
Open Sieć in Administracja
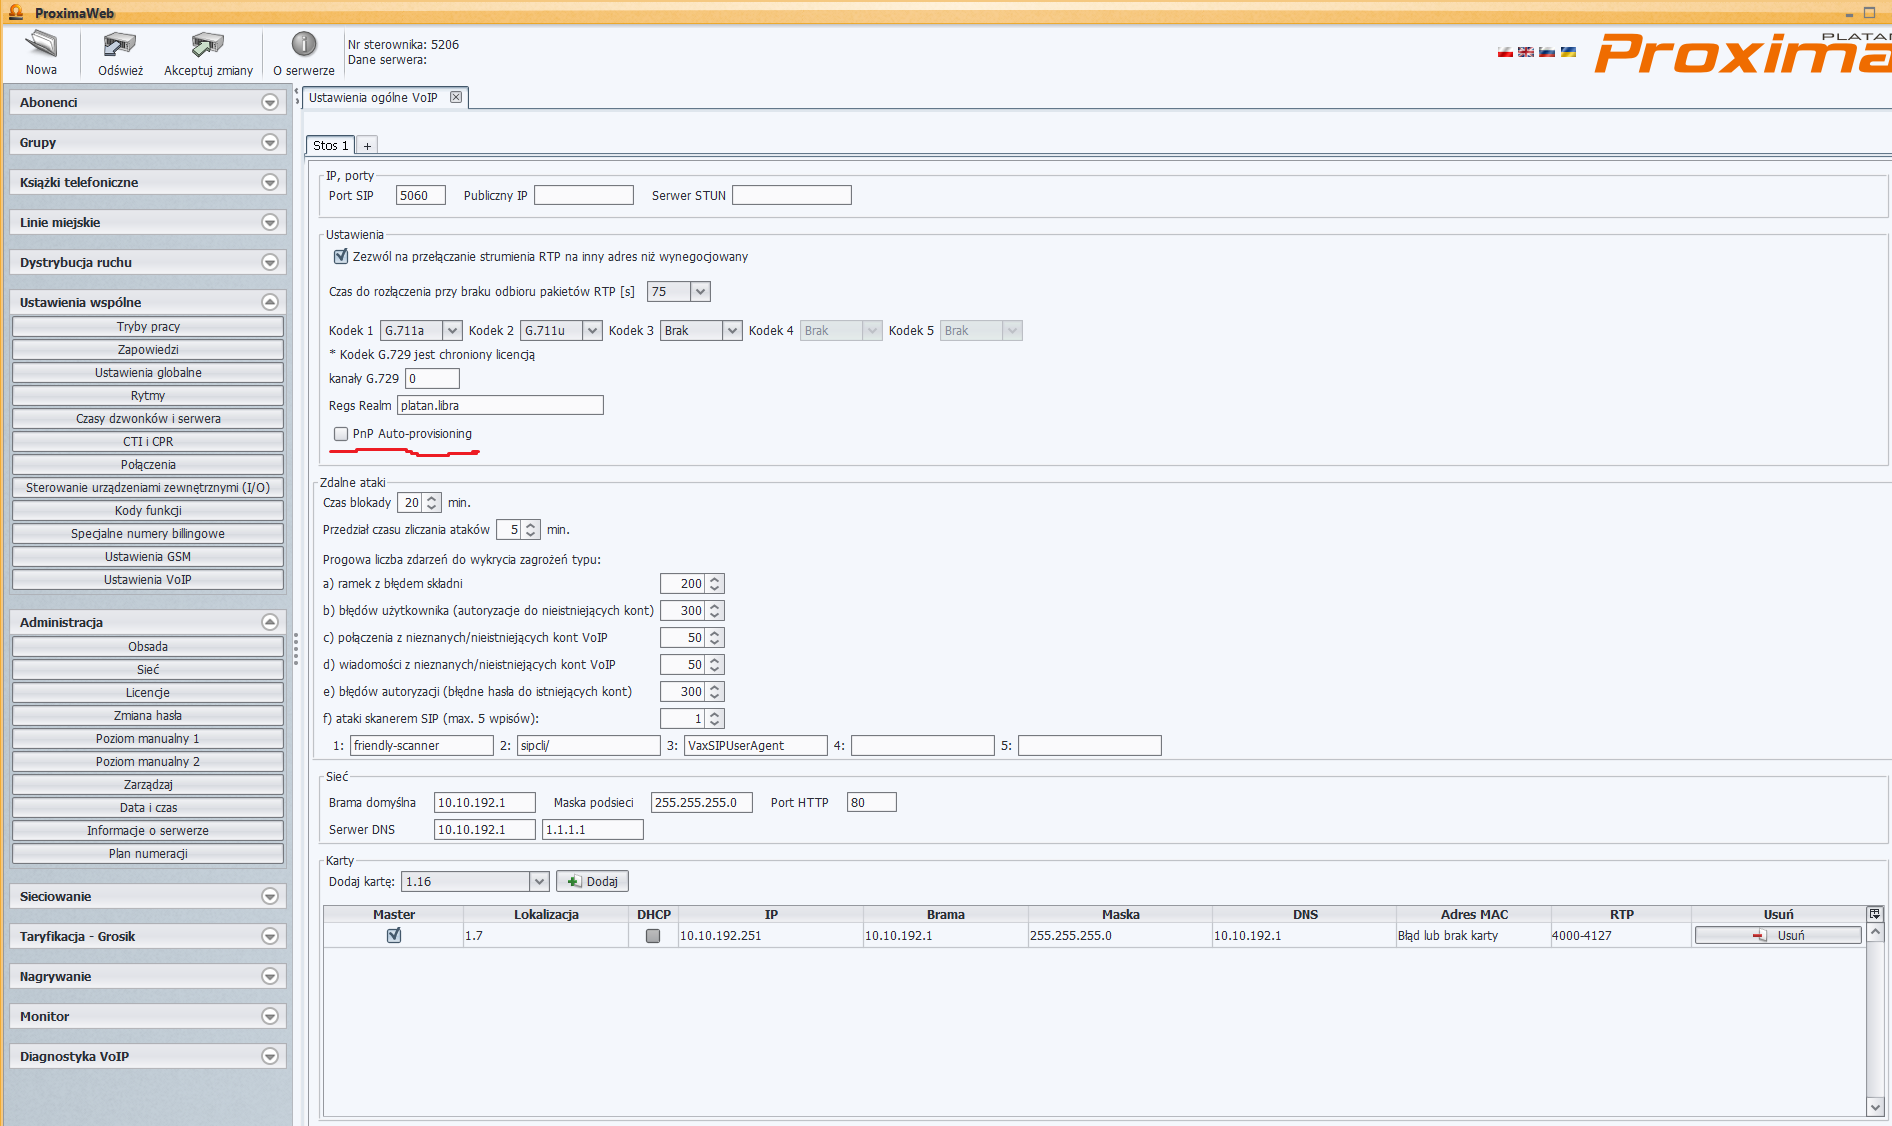pyautogui.click(x=148, y=670)
